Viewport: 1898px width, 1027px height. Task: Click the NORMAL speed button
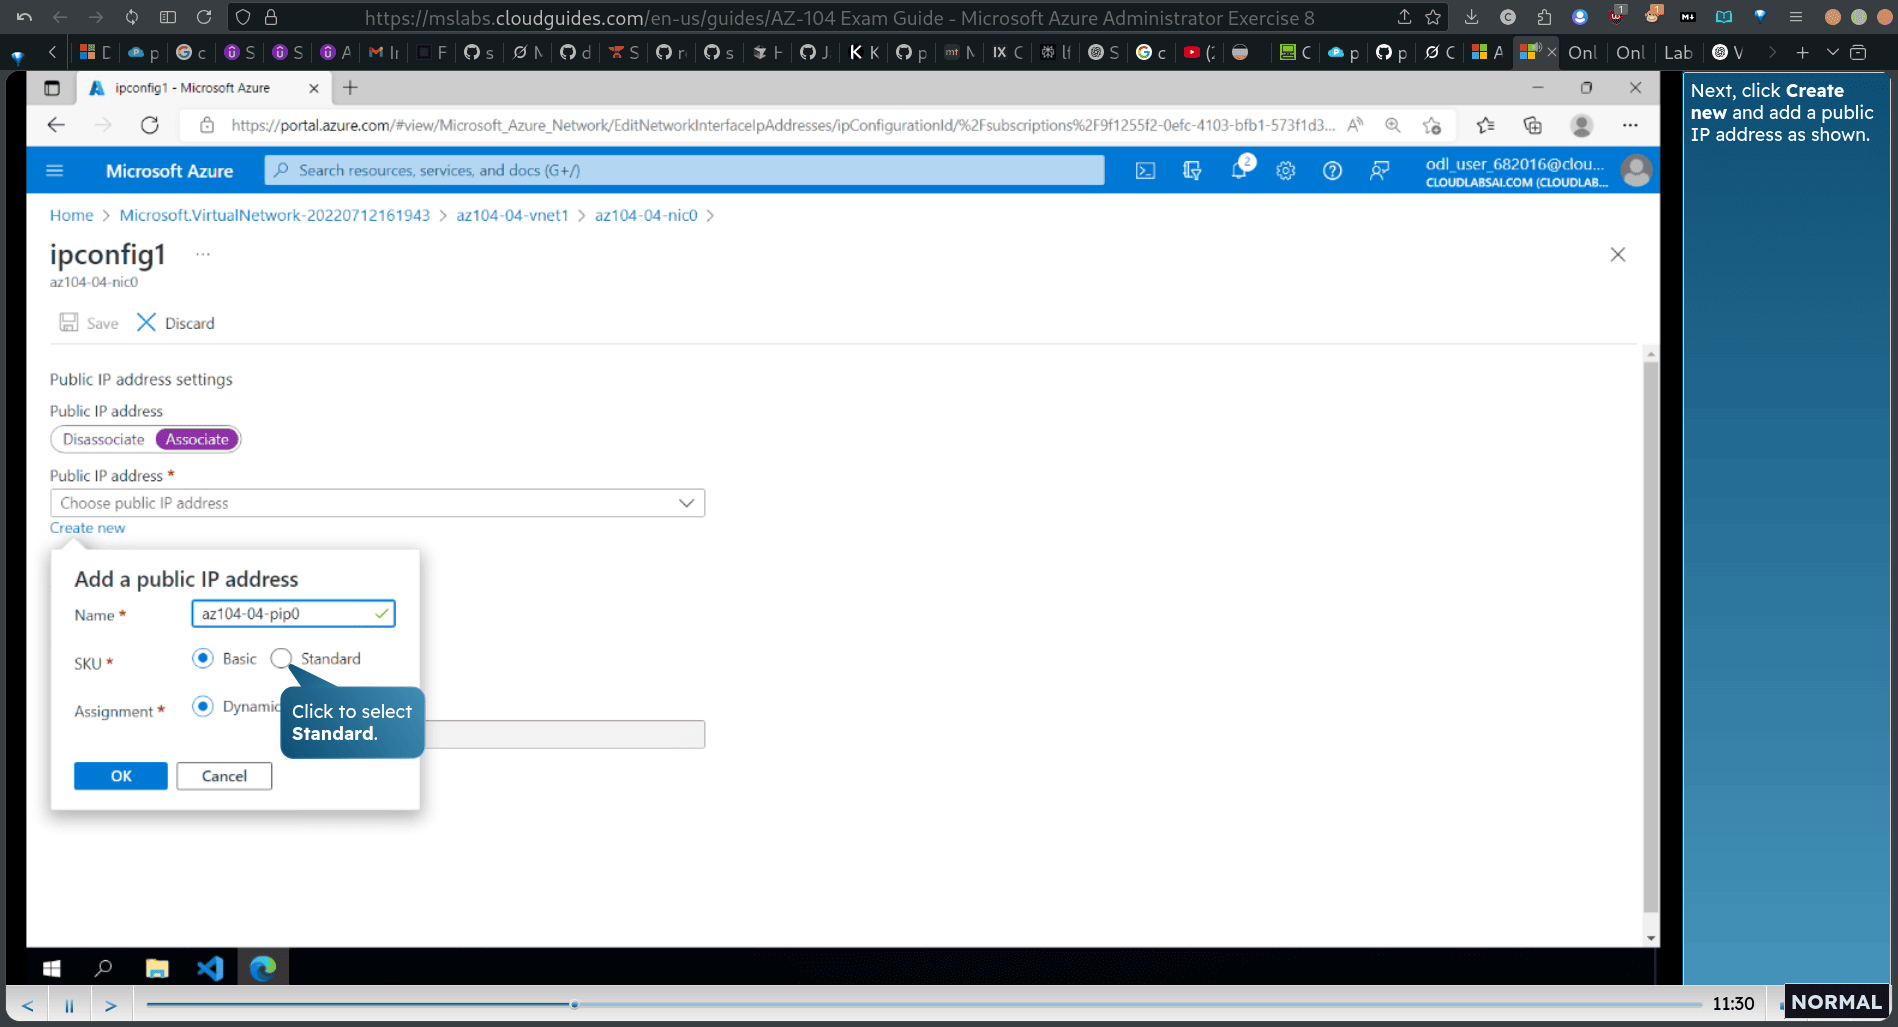tap(1835, 1003)
